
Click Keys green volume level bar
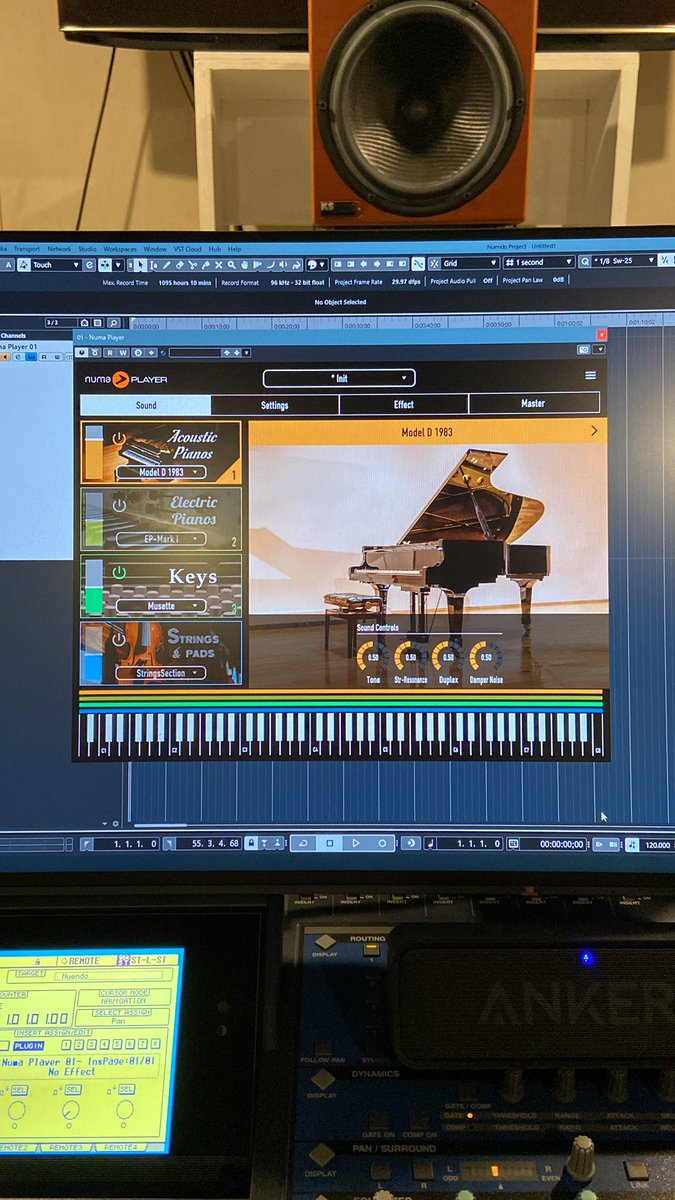tap(94, 587)
